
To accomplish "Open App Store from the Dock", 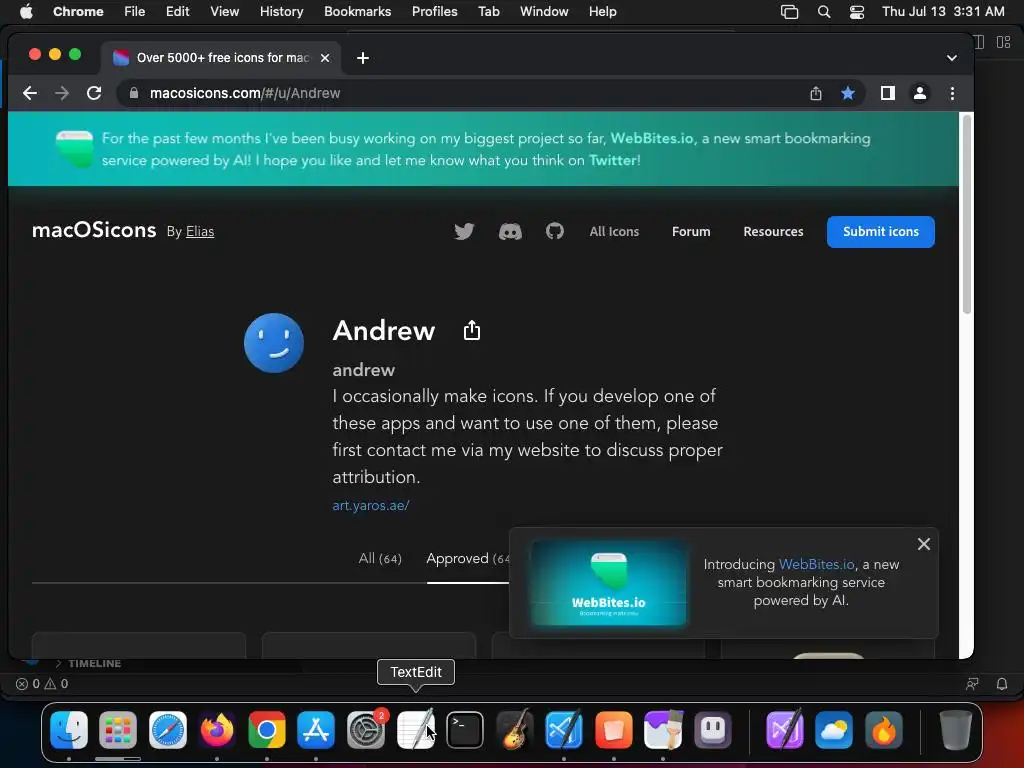I will click(316, 730).
